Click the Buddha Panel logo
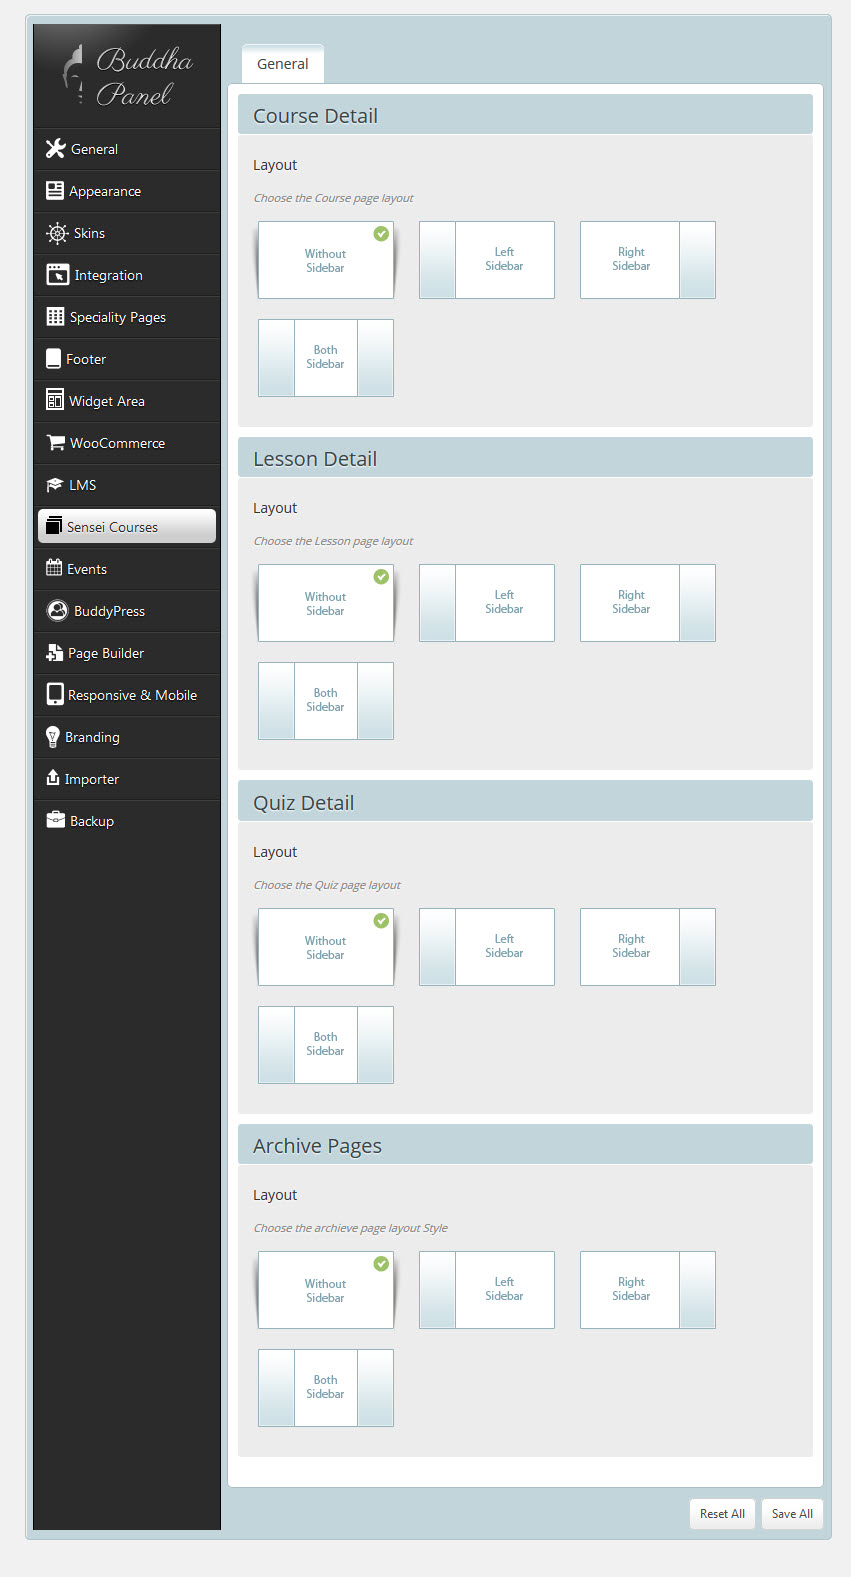Viewport: 851px width, 1577px height. point(128,77)
